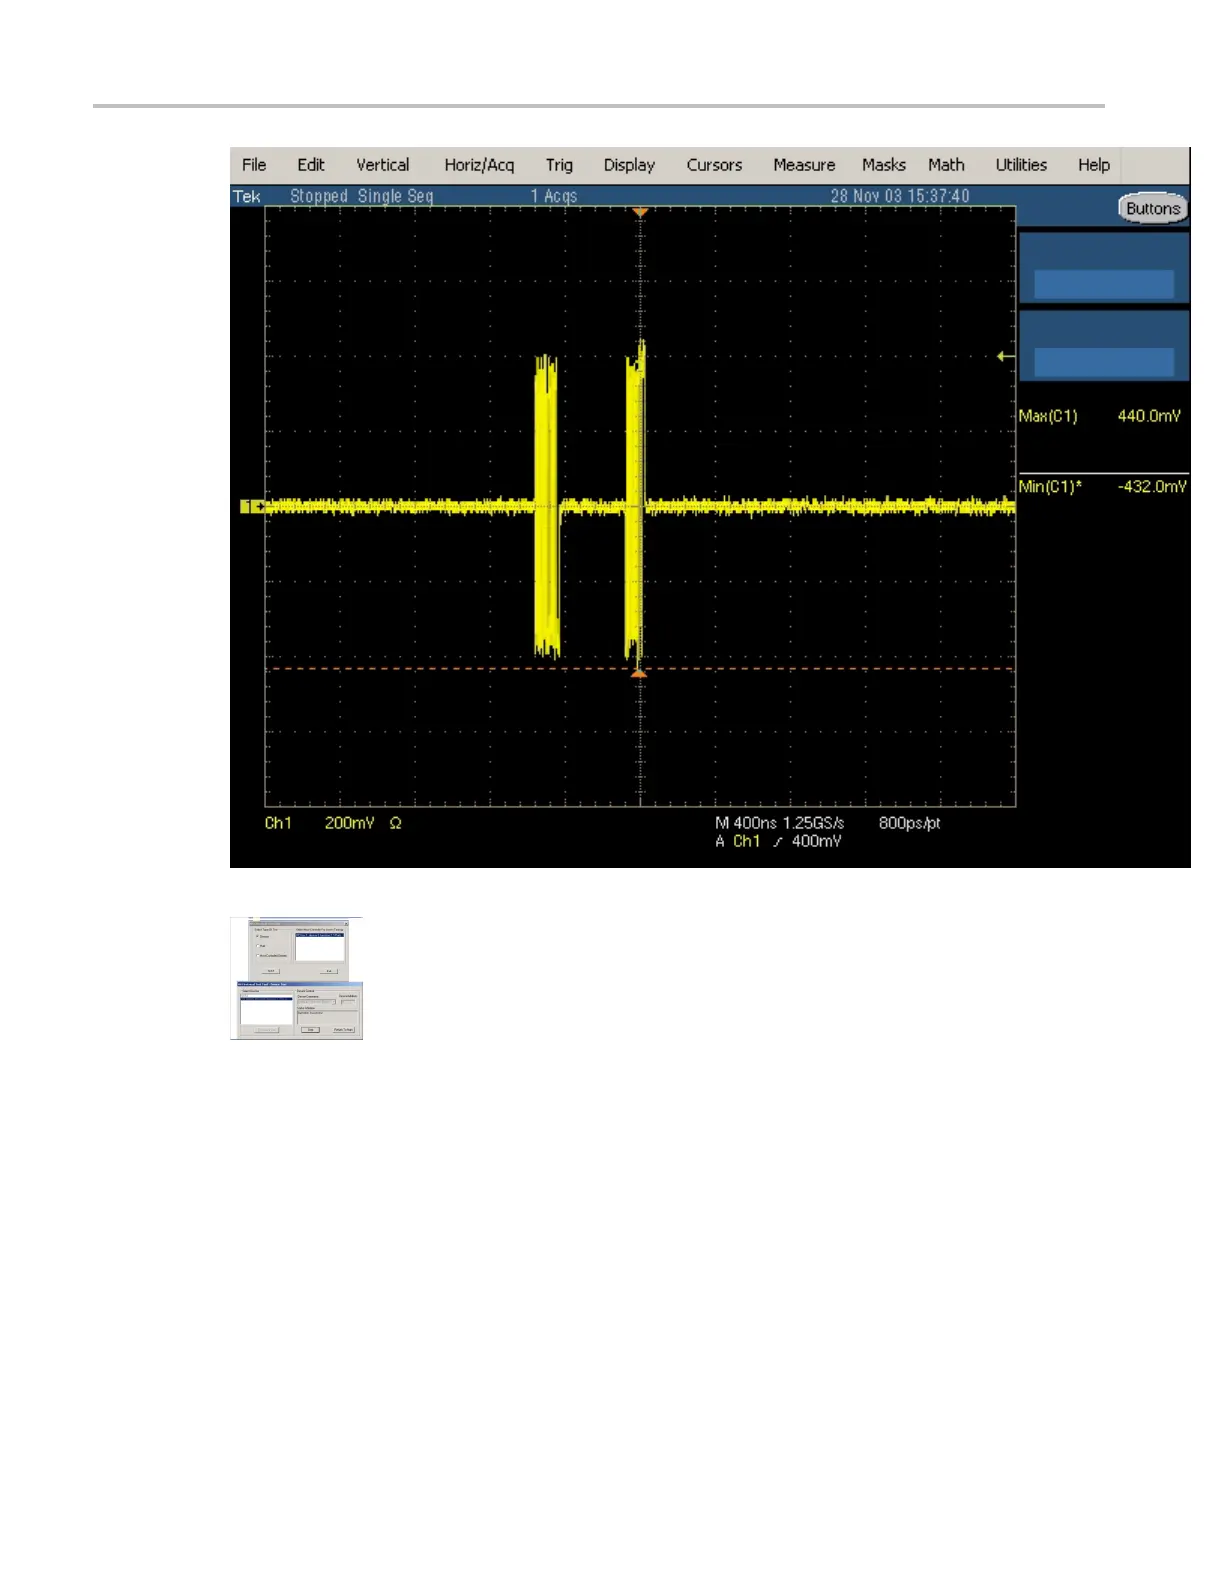Viewport: 1224px width, 1584px height.
Task: Click the -432.0mV minimum value
Action: tap(1152, 487)
